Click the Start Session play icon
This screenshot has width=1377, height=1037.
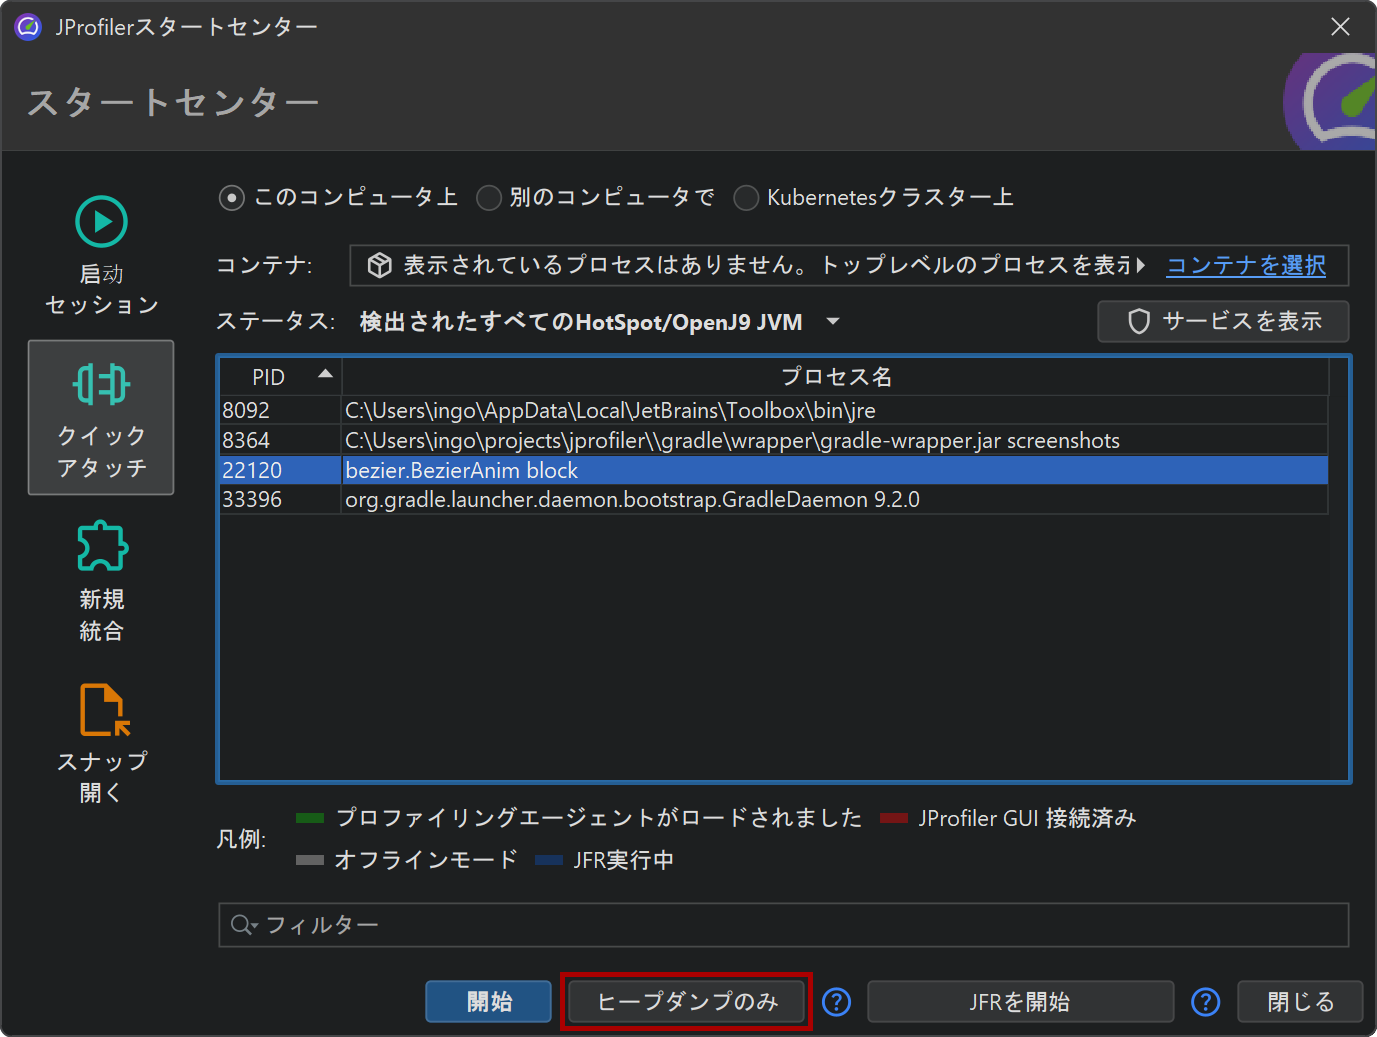tap(101, 222)
